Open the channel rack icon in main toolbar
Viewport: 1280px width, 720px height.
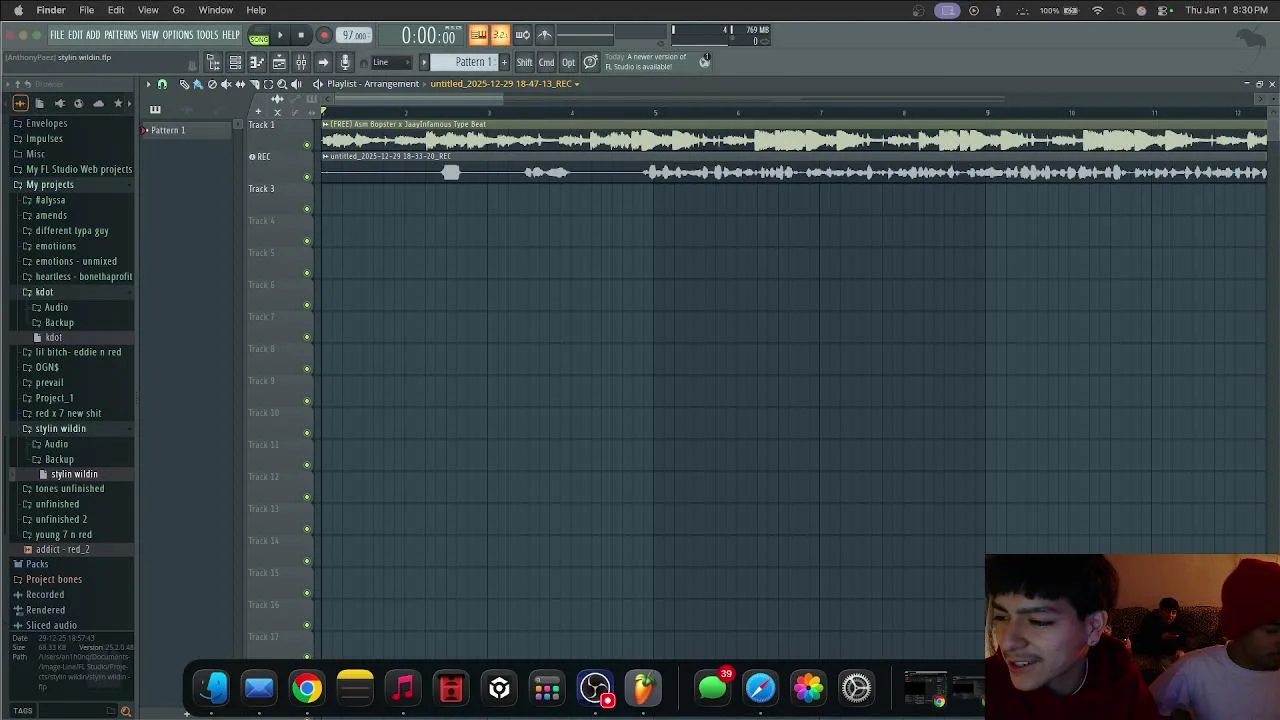tap(235, 62)
